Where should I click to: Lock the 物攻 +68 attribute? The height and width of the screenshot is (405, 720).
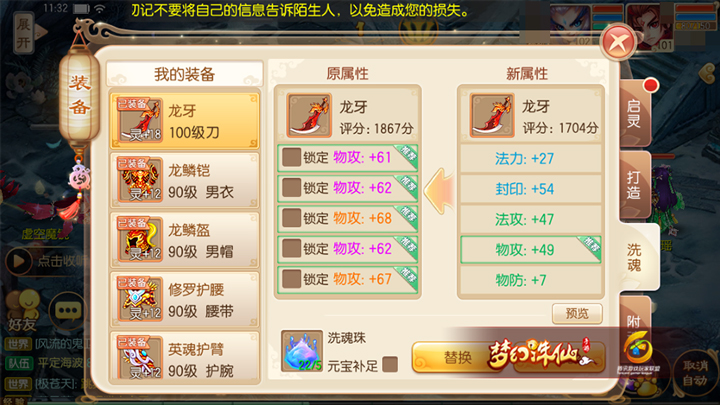(291, 218)
